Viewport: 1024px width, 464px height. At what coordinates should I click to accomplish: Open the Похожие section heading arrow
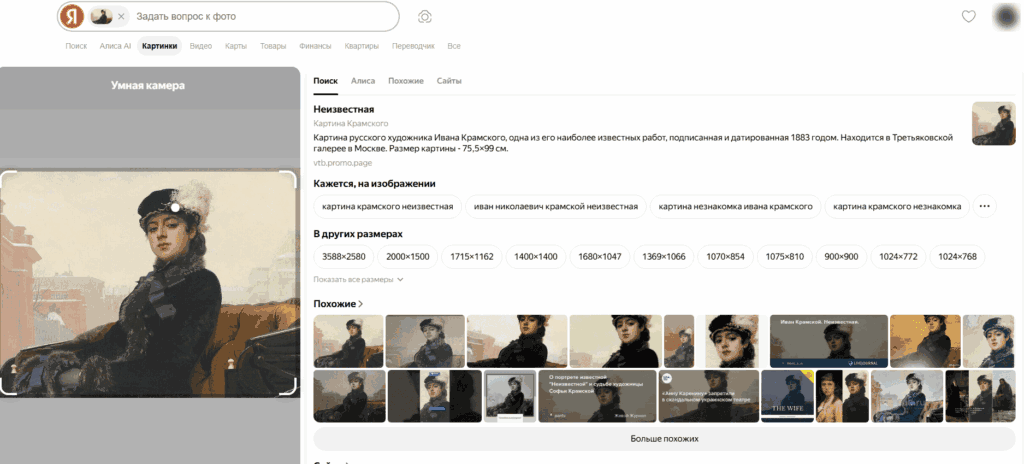pyautogui.click(x=360, y=304)
